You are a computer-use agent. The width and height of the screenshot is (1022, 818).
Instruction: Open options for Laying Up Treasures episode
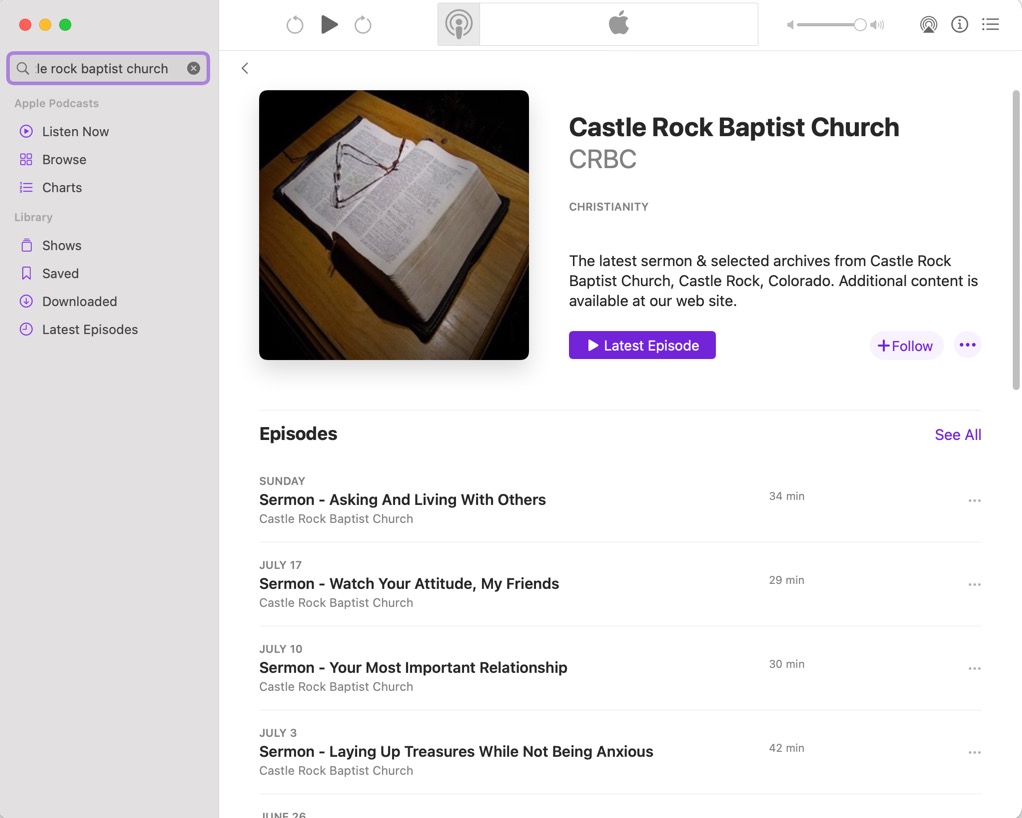(974, 753)
